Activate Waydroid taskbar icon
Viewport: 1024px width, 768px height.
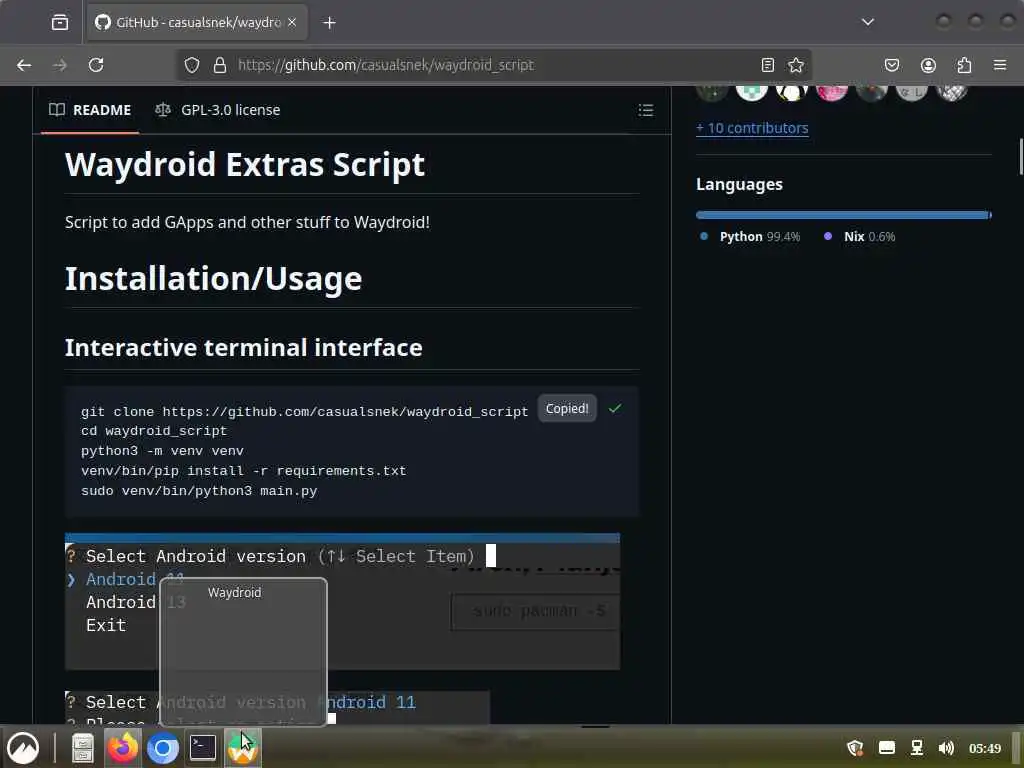click(x=243, y=748)
